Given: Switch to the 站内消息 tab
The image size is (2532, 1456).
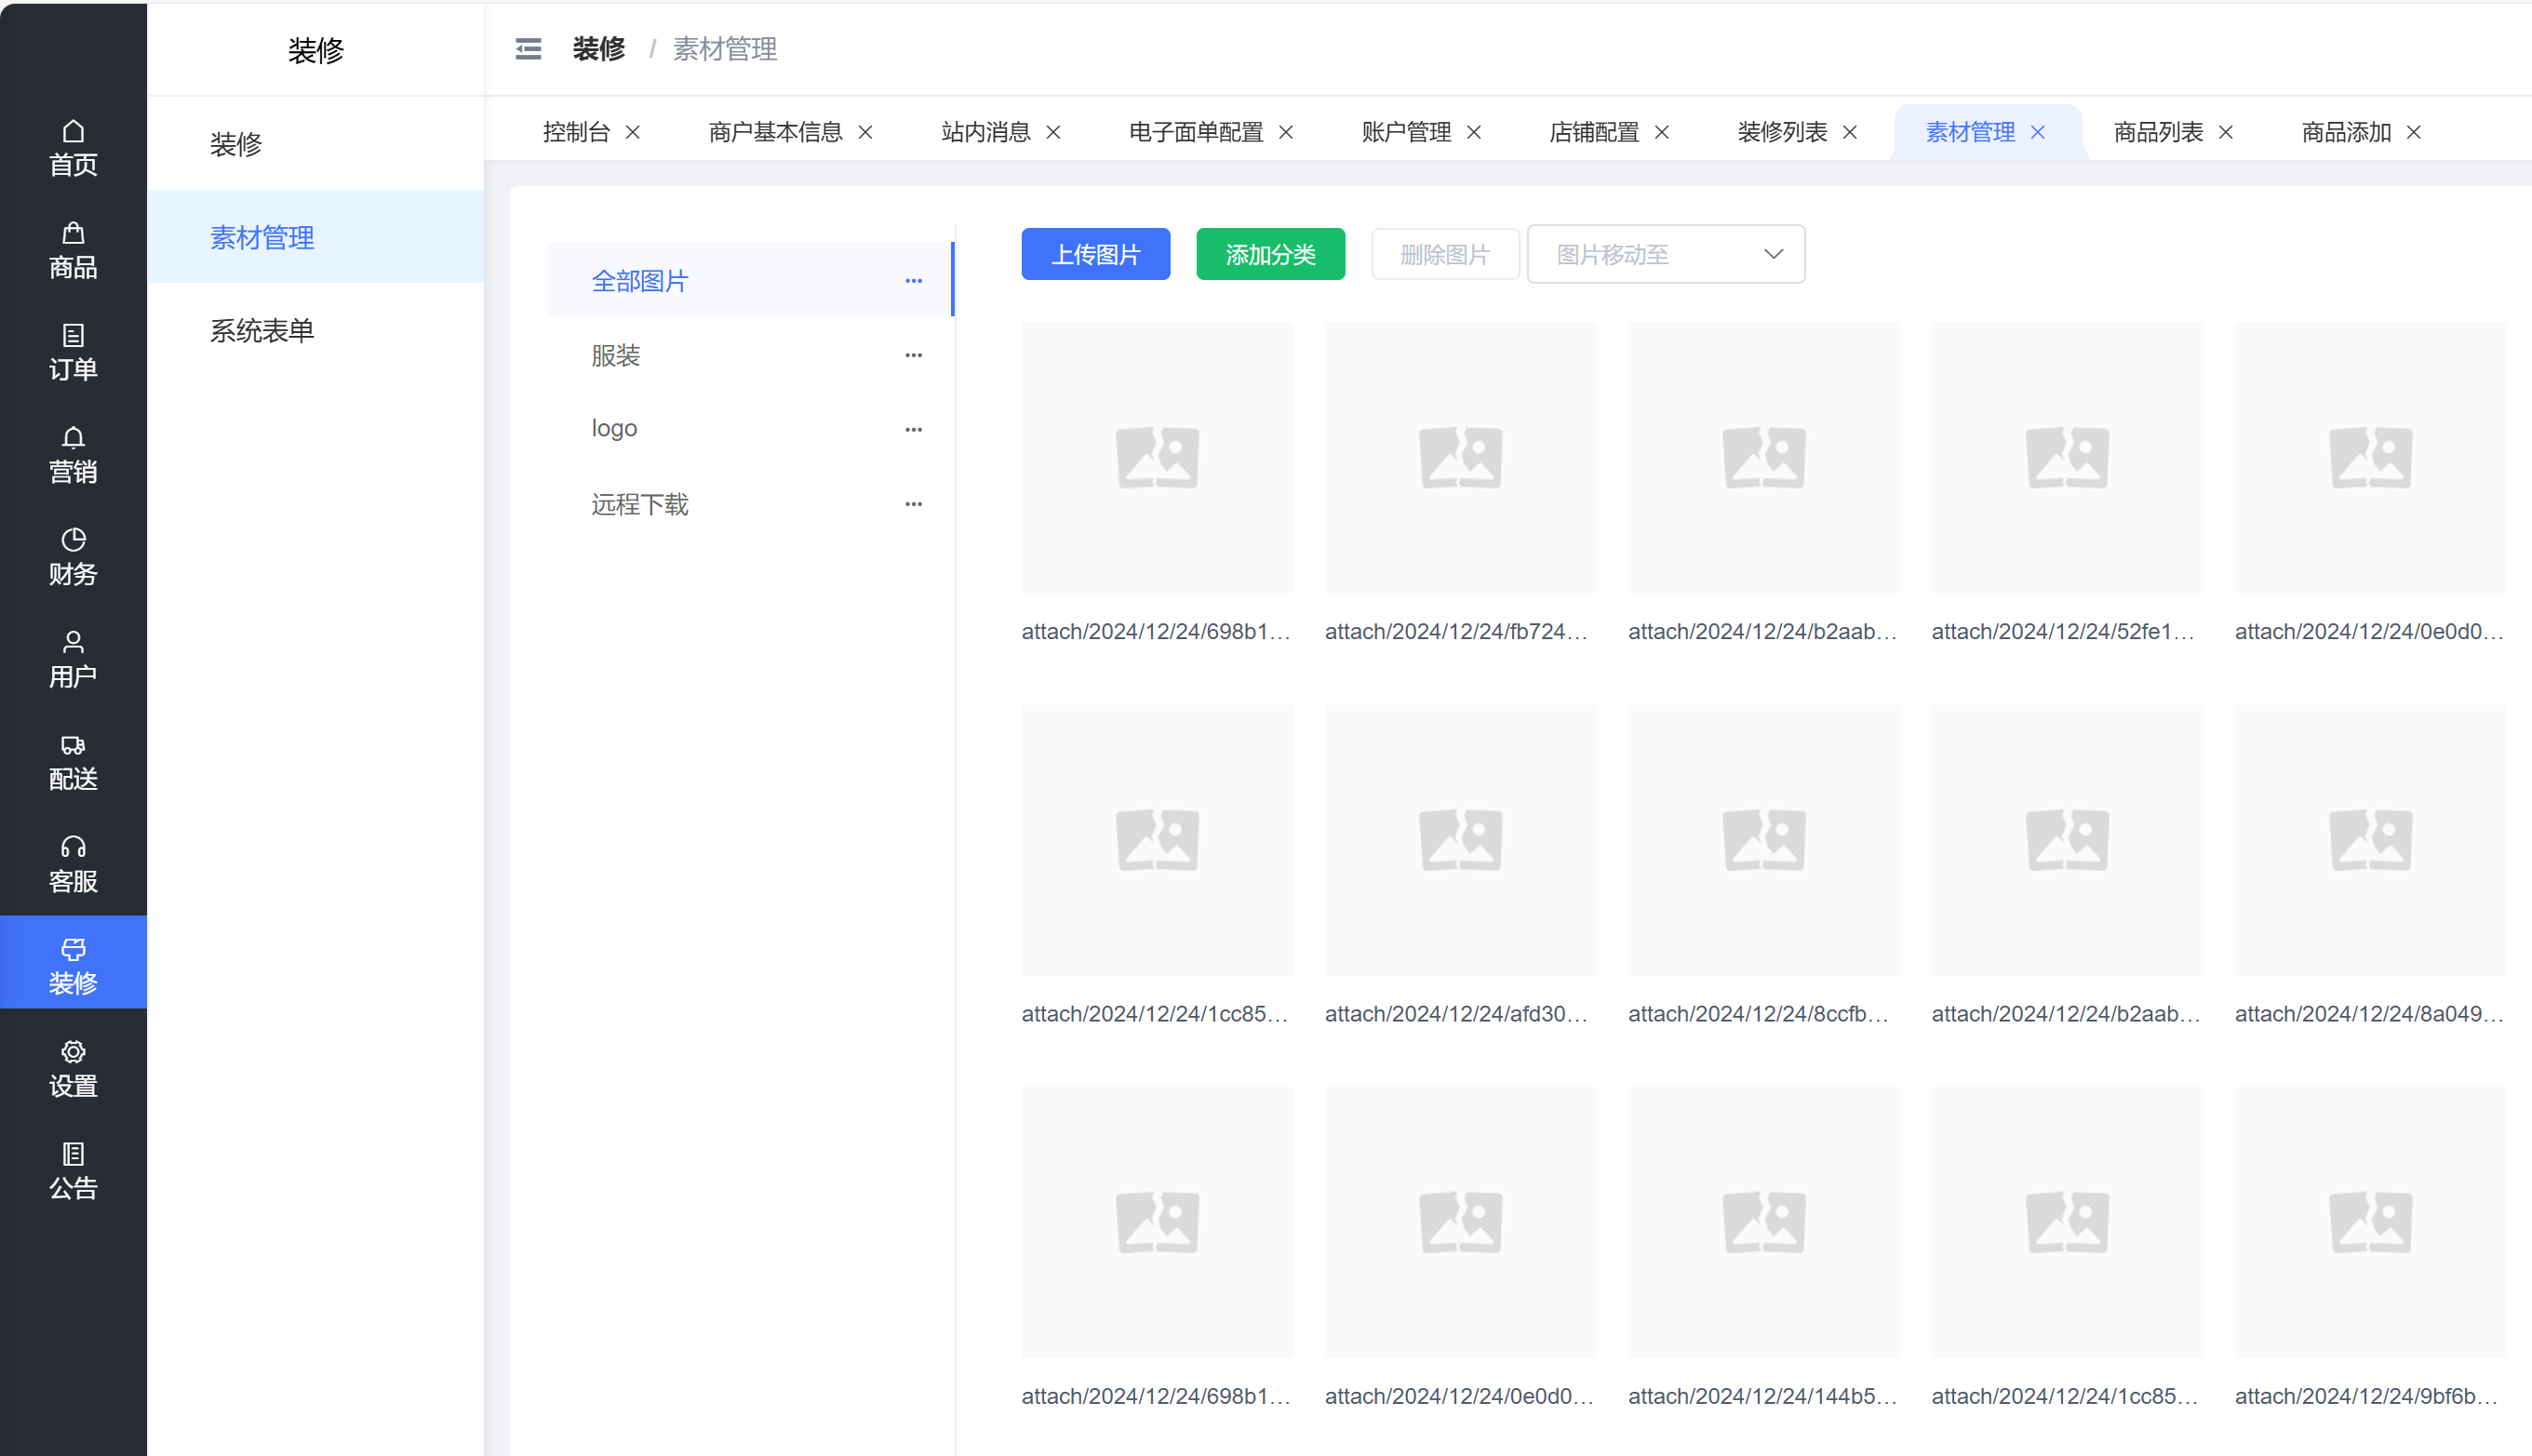Looking at the screenshot, I should (x=986, y=132).
